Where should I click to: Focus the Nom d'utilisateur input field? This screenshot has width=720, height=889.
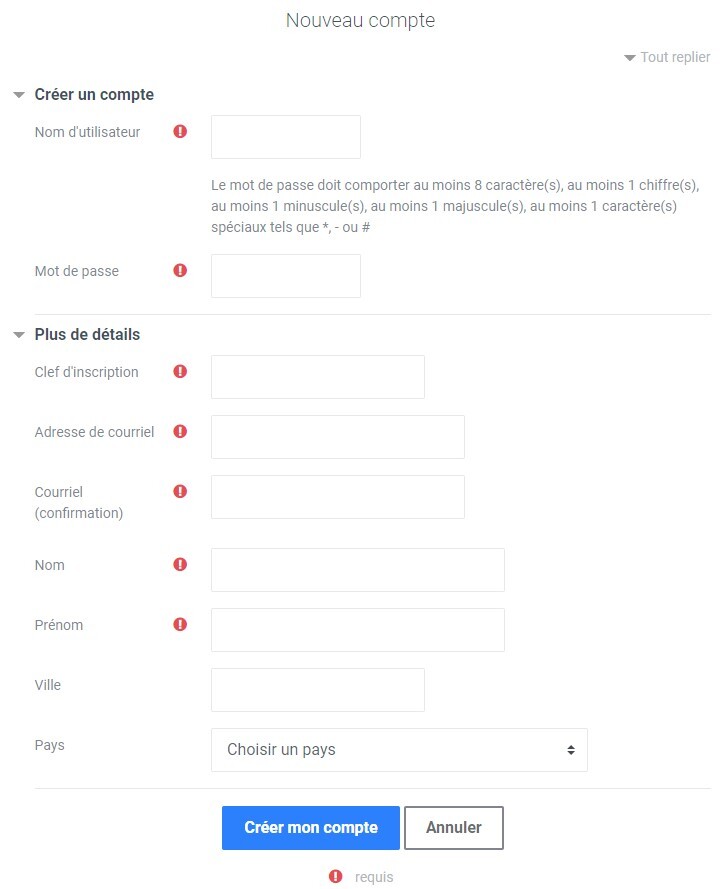[286, 137]
